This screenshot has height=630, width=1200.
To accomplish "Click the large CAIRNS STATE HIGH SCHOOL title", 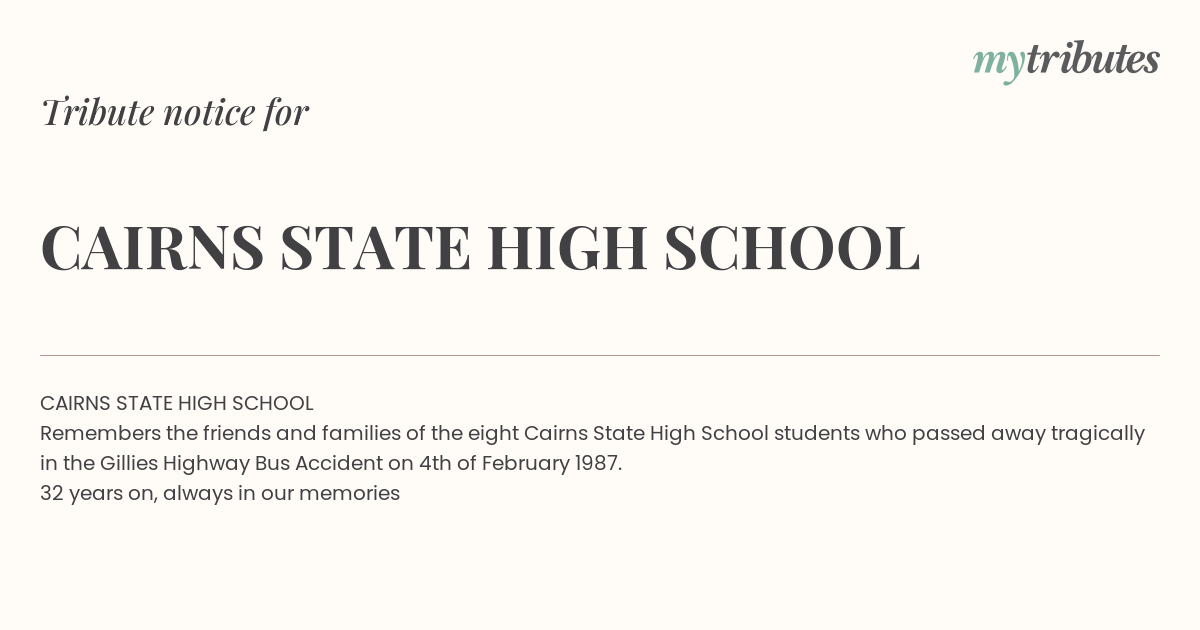I will [x=480, y=248].
